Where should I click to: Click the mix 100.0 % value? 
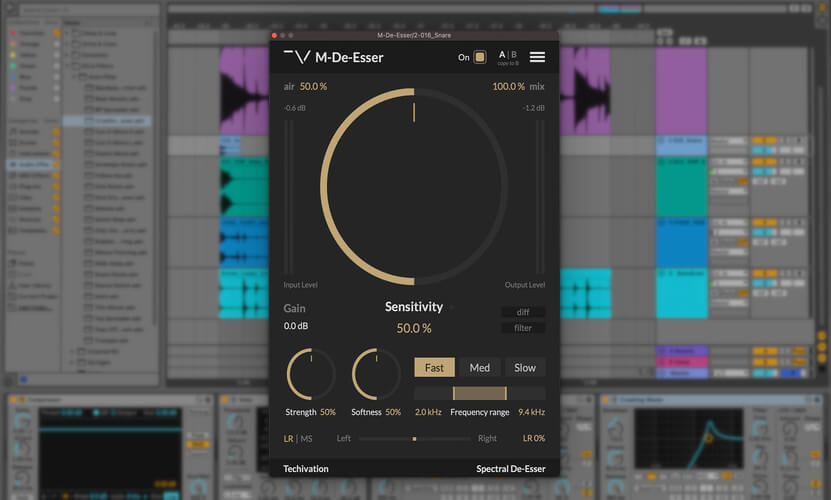(x=508, y=86)
